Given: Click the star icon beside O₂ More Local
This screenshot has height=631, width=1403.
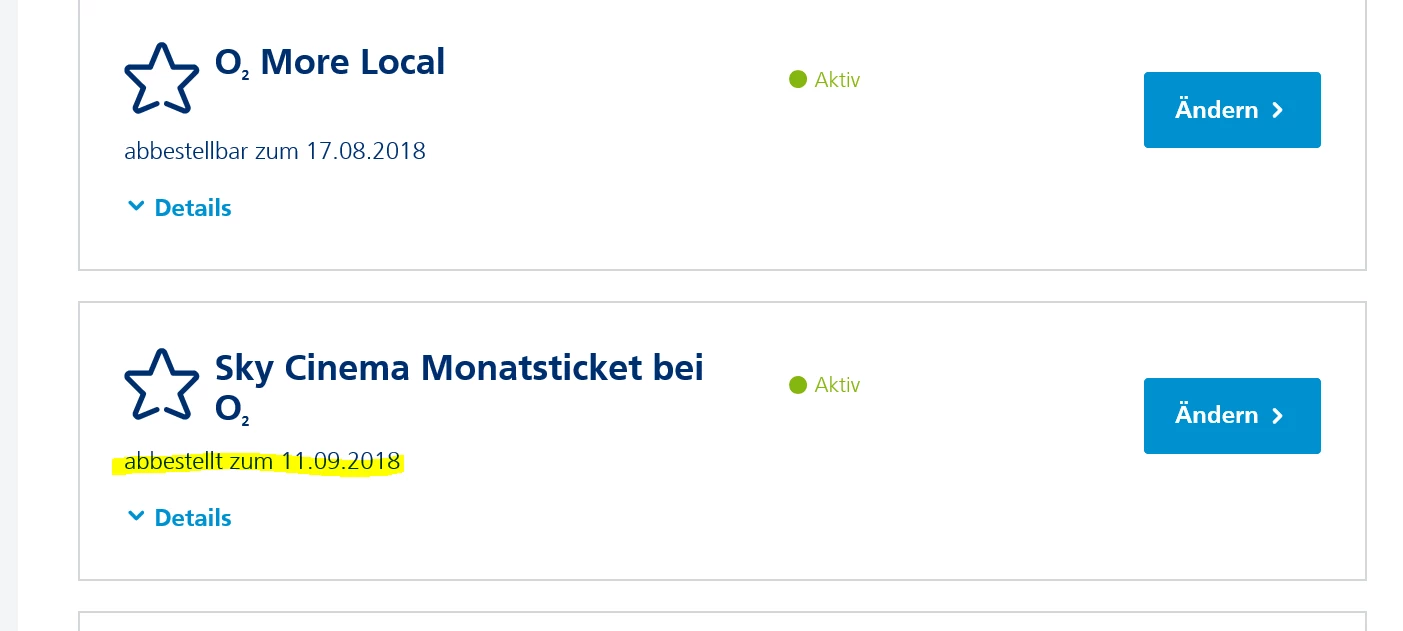Looking at the screenshot, I should pyautogui.click(x=161, y=78).
